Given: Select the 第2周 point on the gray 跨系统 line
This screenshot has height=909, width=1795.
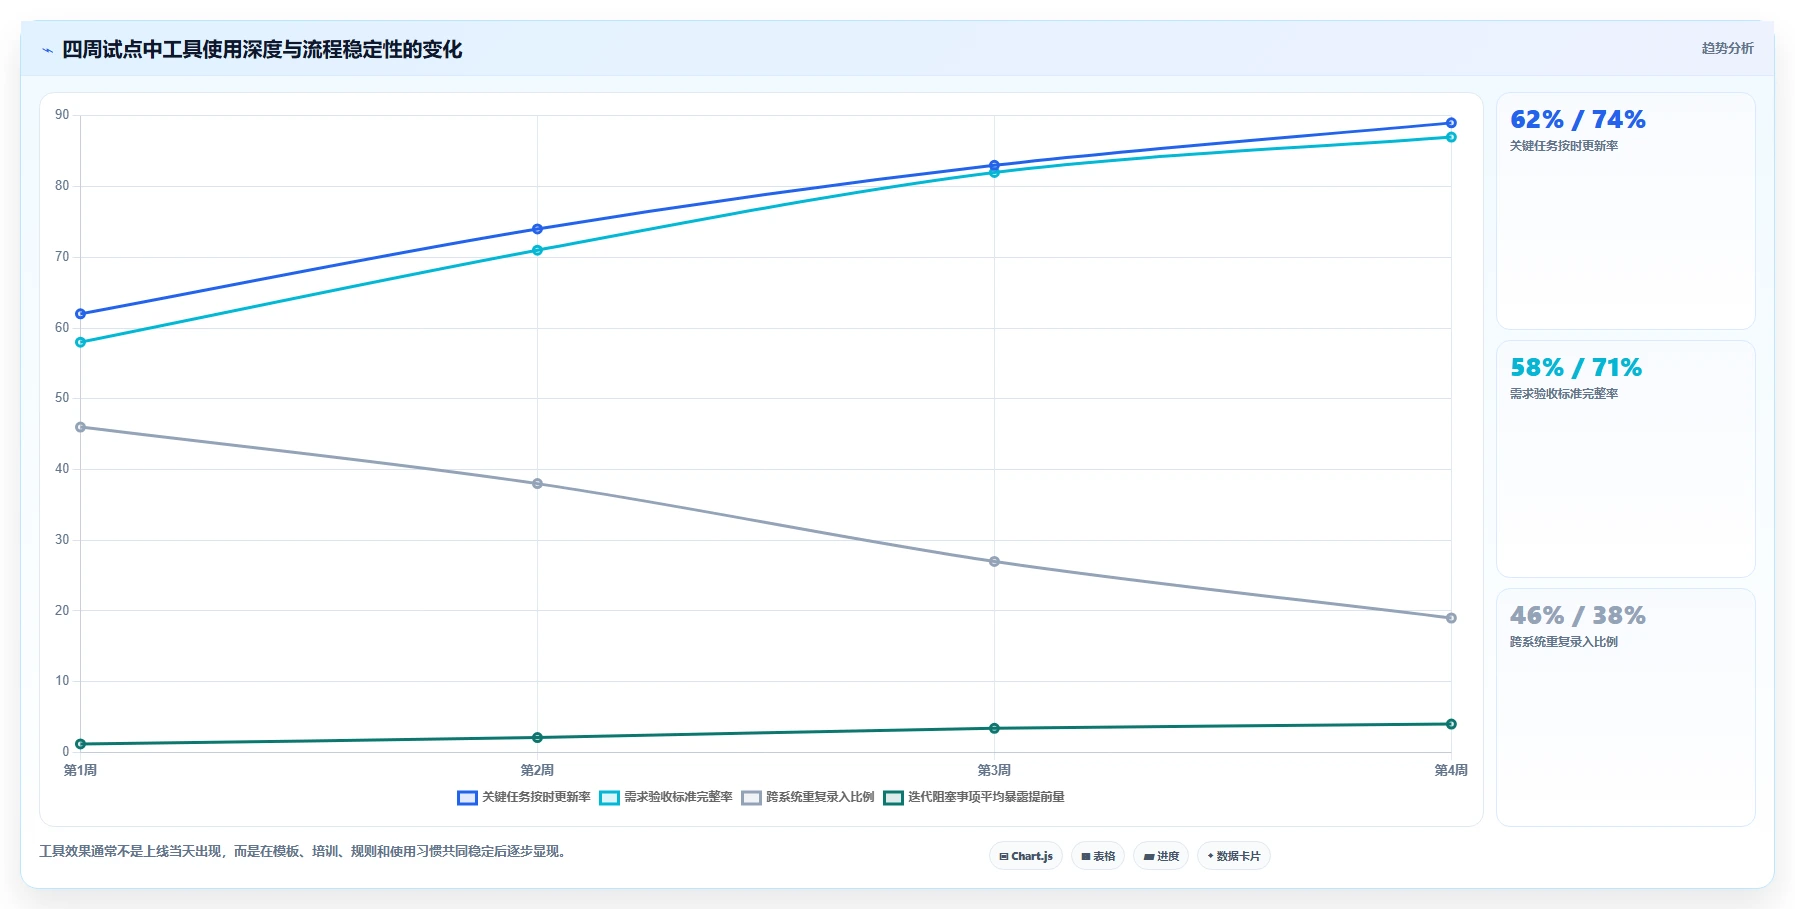Looking at the screenshot, I should click(537, 484).
